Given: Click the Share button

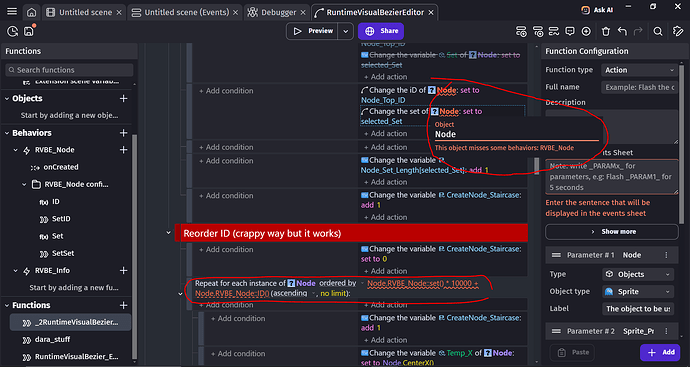Looking at the screenshot, I should pos(381,31).
